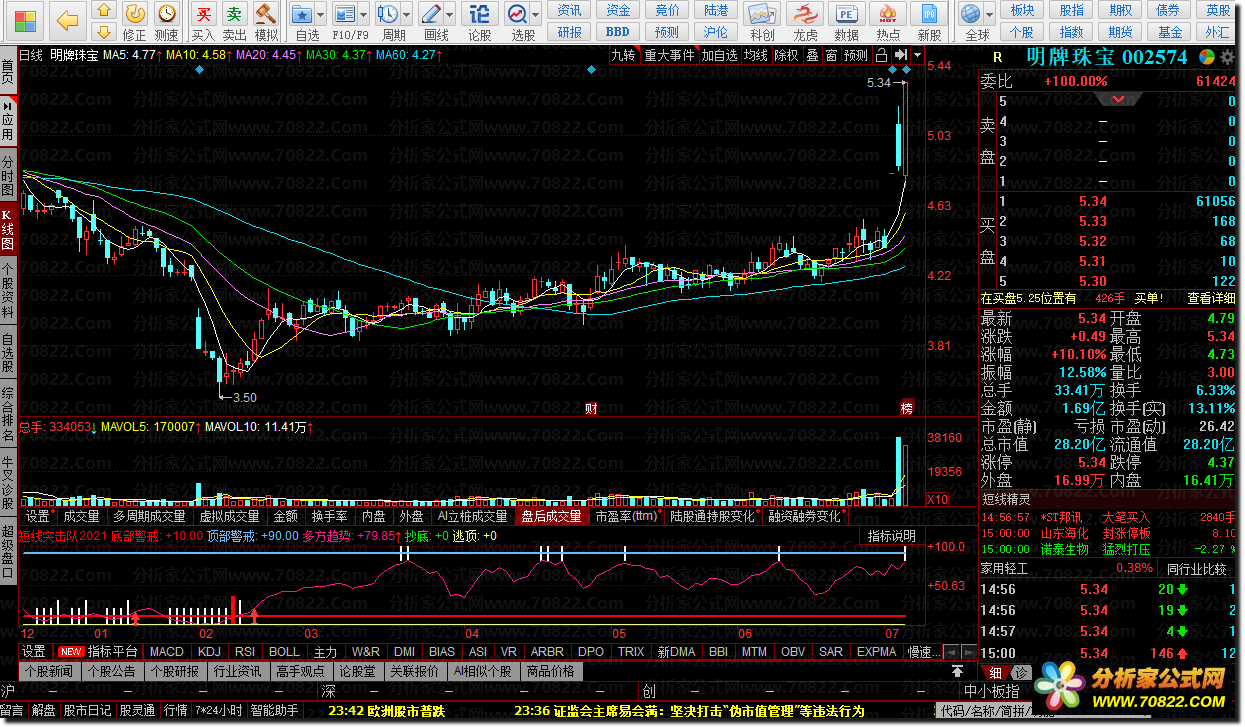1245x727 pixels.
Task: Open the 选股 stock picker icon
Action: (517, 14)
